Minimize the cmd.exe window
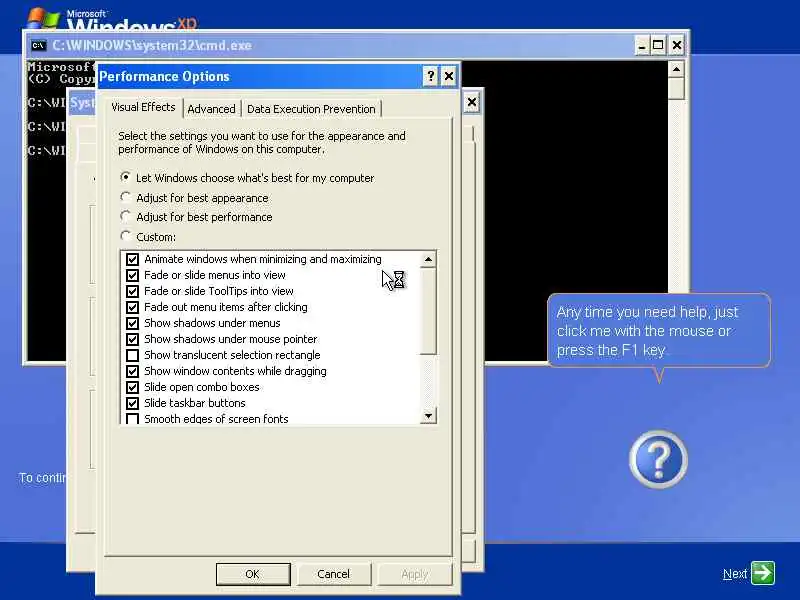800x600 pixels. tap(642, 45)
